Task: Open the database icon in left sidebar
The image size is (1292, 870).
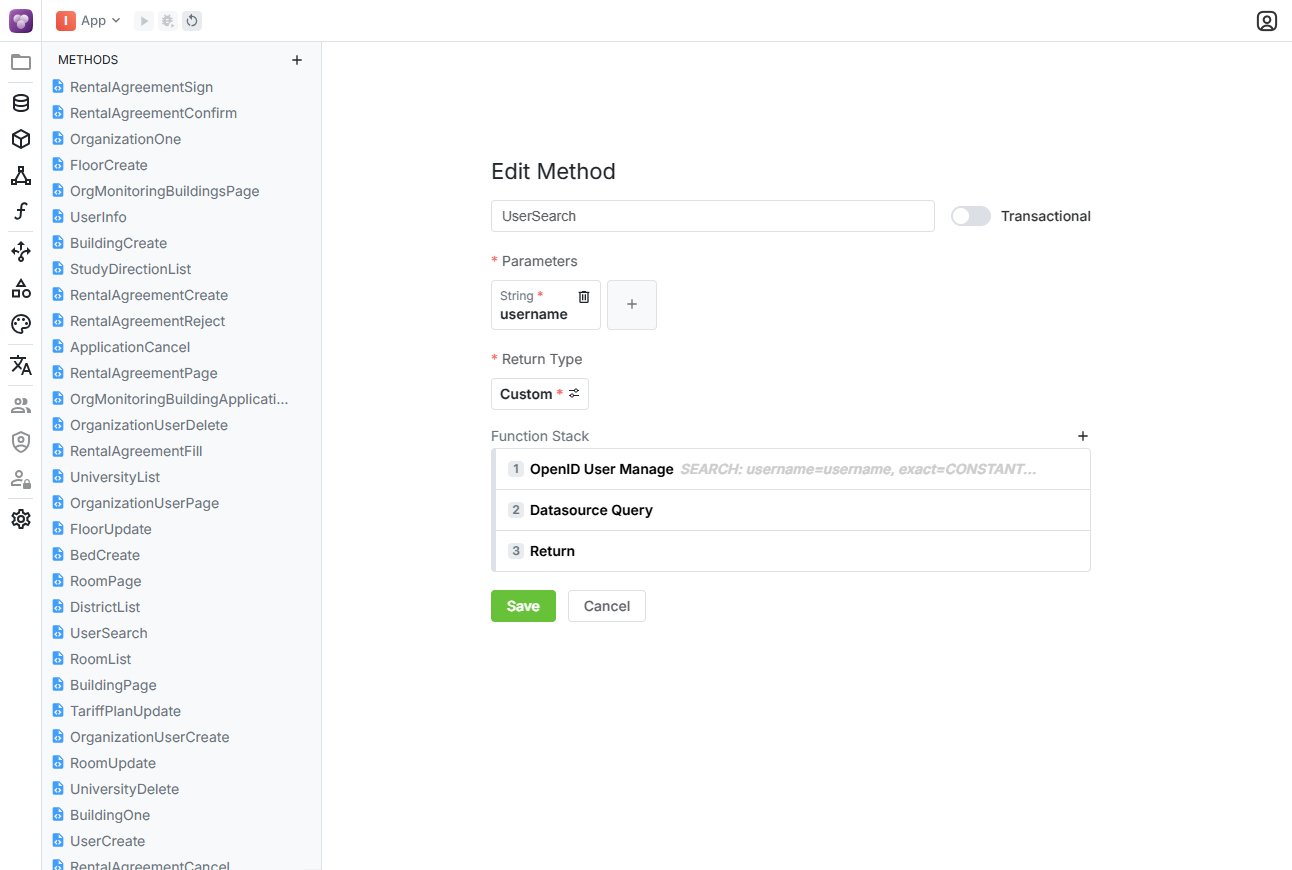Action: [x=21, y=103]
